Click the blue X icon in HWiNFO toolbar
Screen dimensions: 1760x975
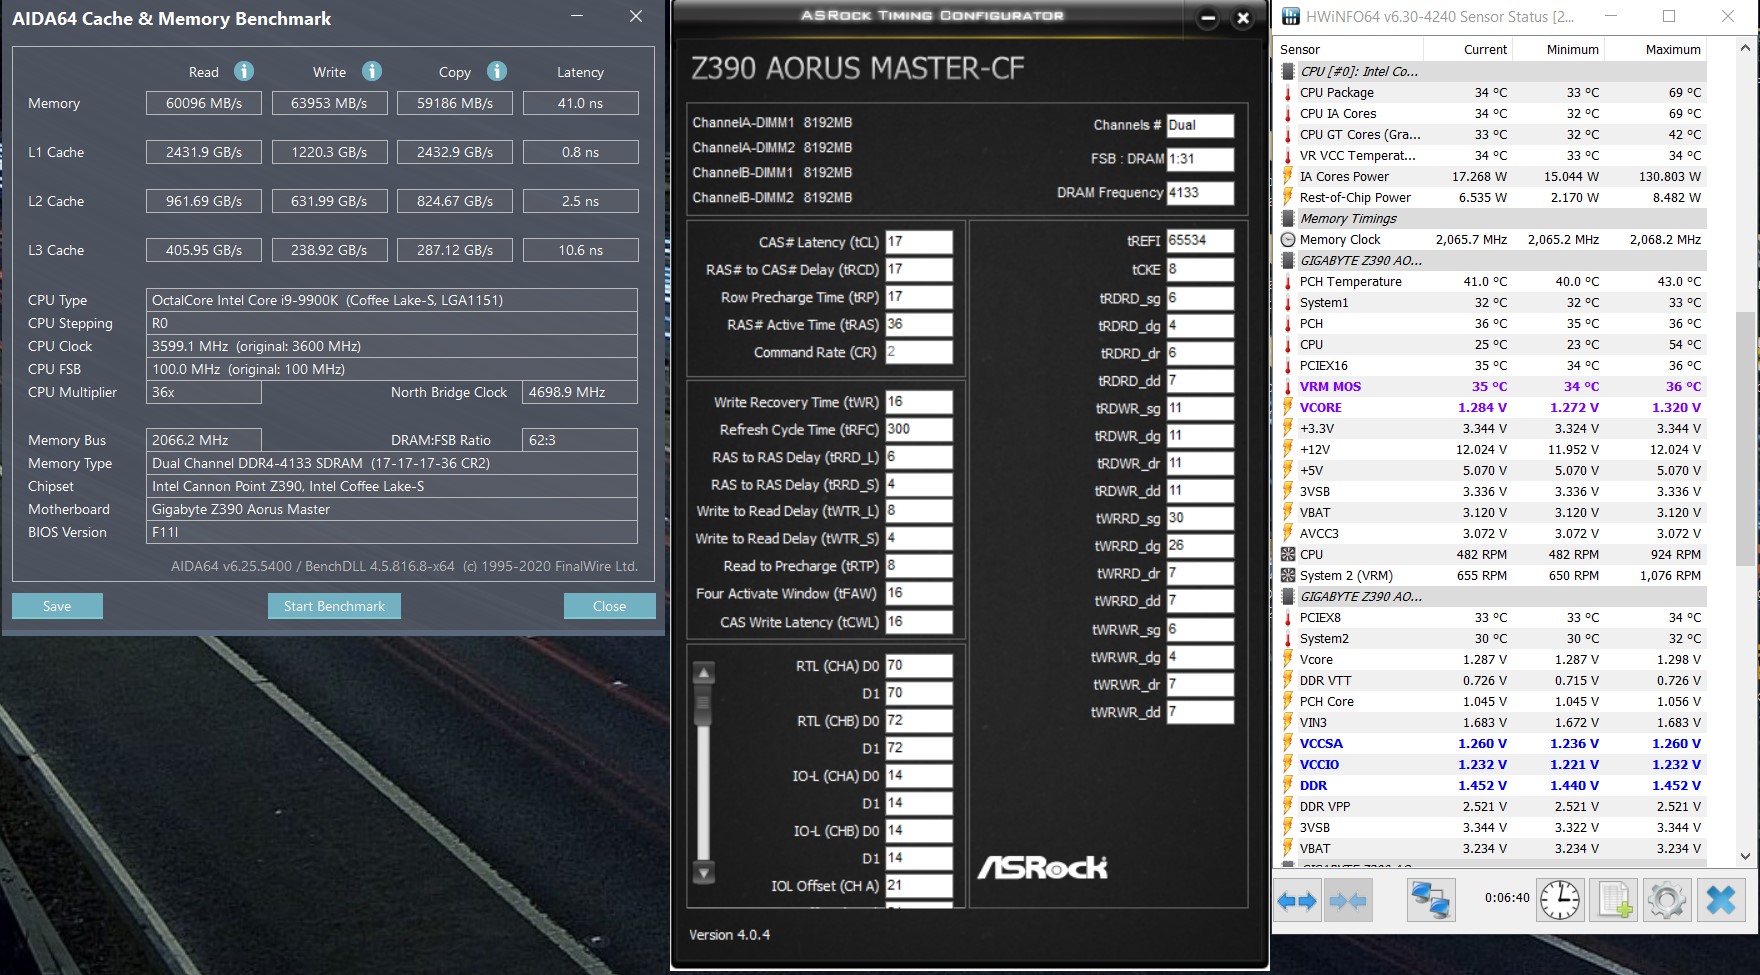coord(1721,900)
